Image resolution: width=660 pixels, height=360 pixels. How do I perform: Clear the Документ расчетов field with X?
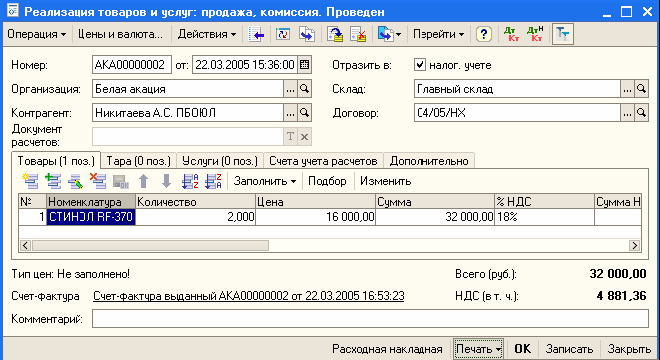point(304,137)
